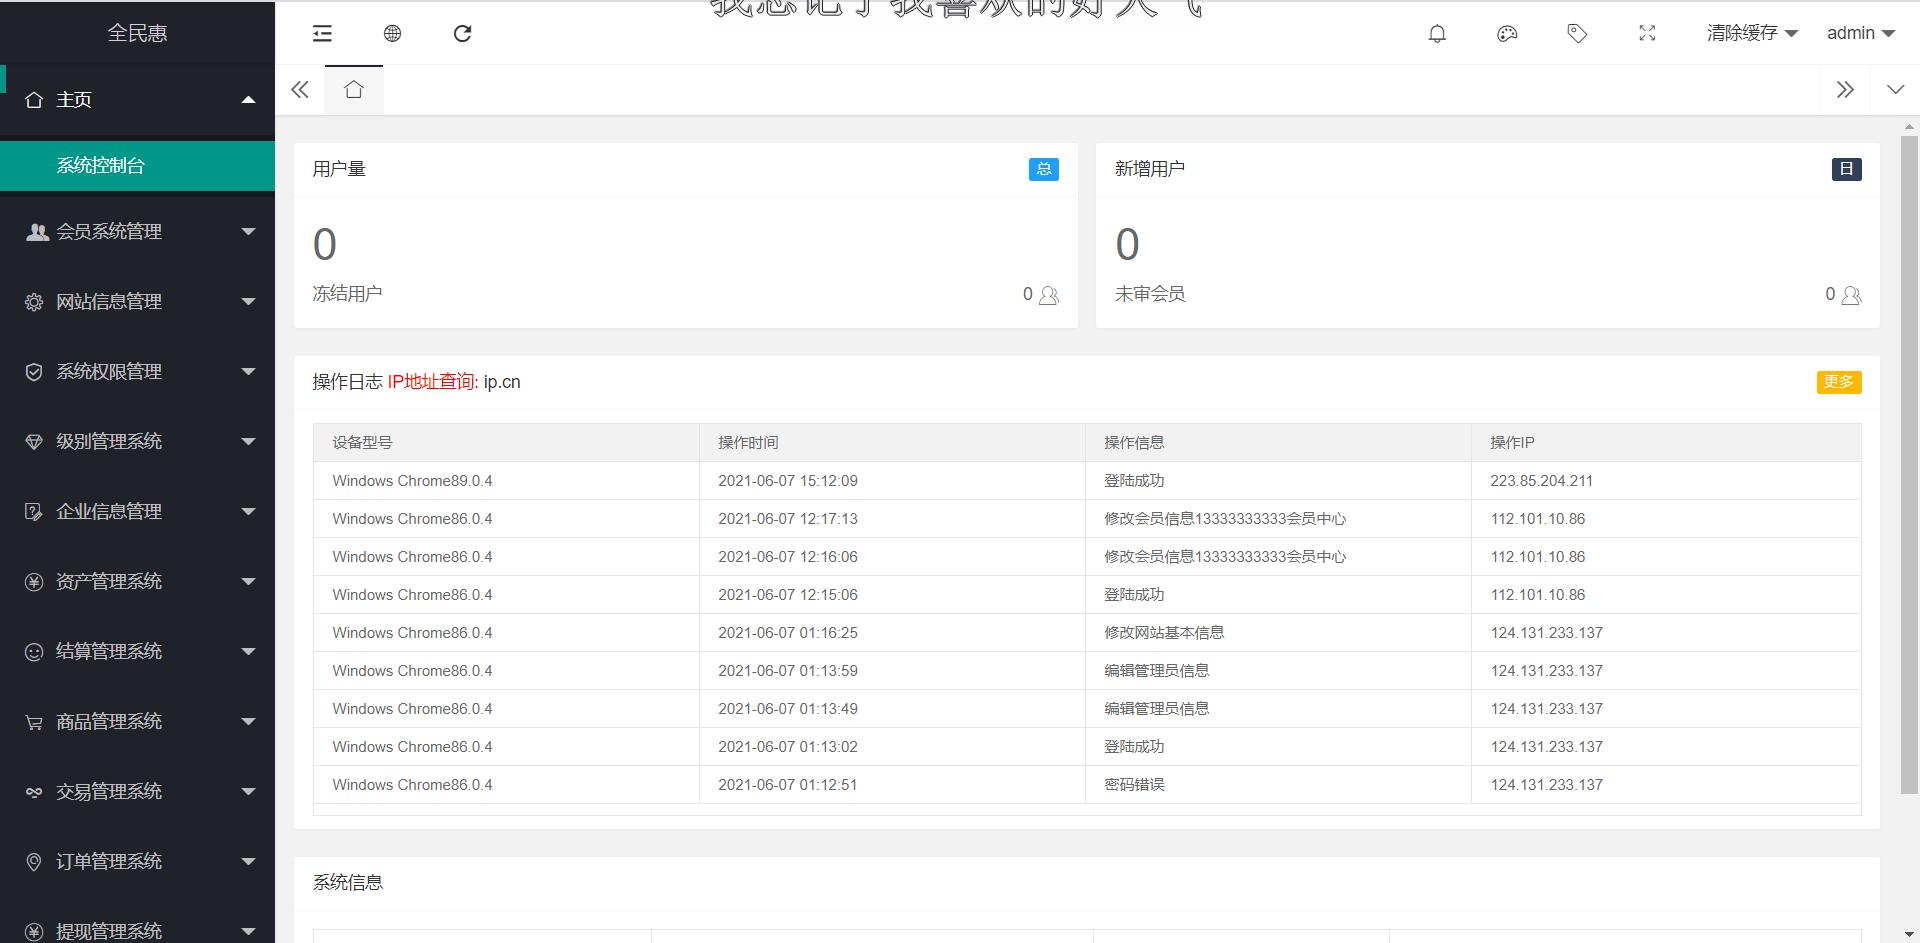Click the vertical page scrollbar

pyautogui.click(x=1909, y=460)
